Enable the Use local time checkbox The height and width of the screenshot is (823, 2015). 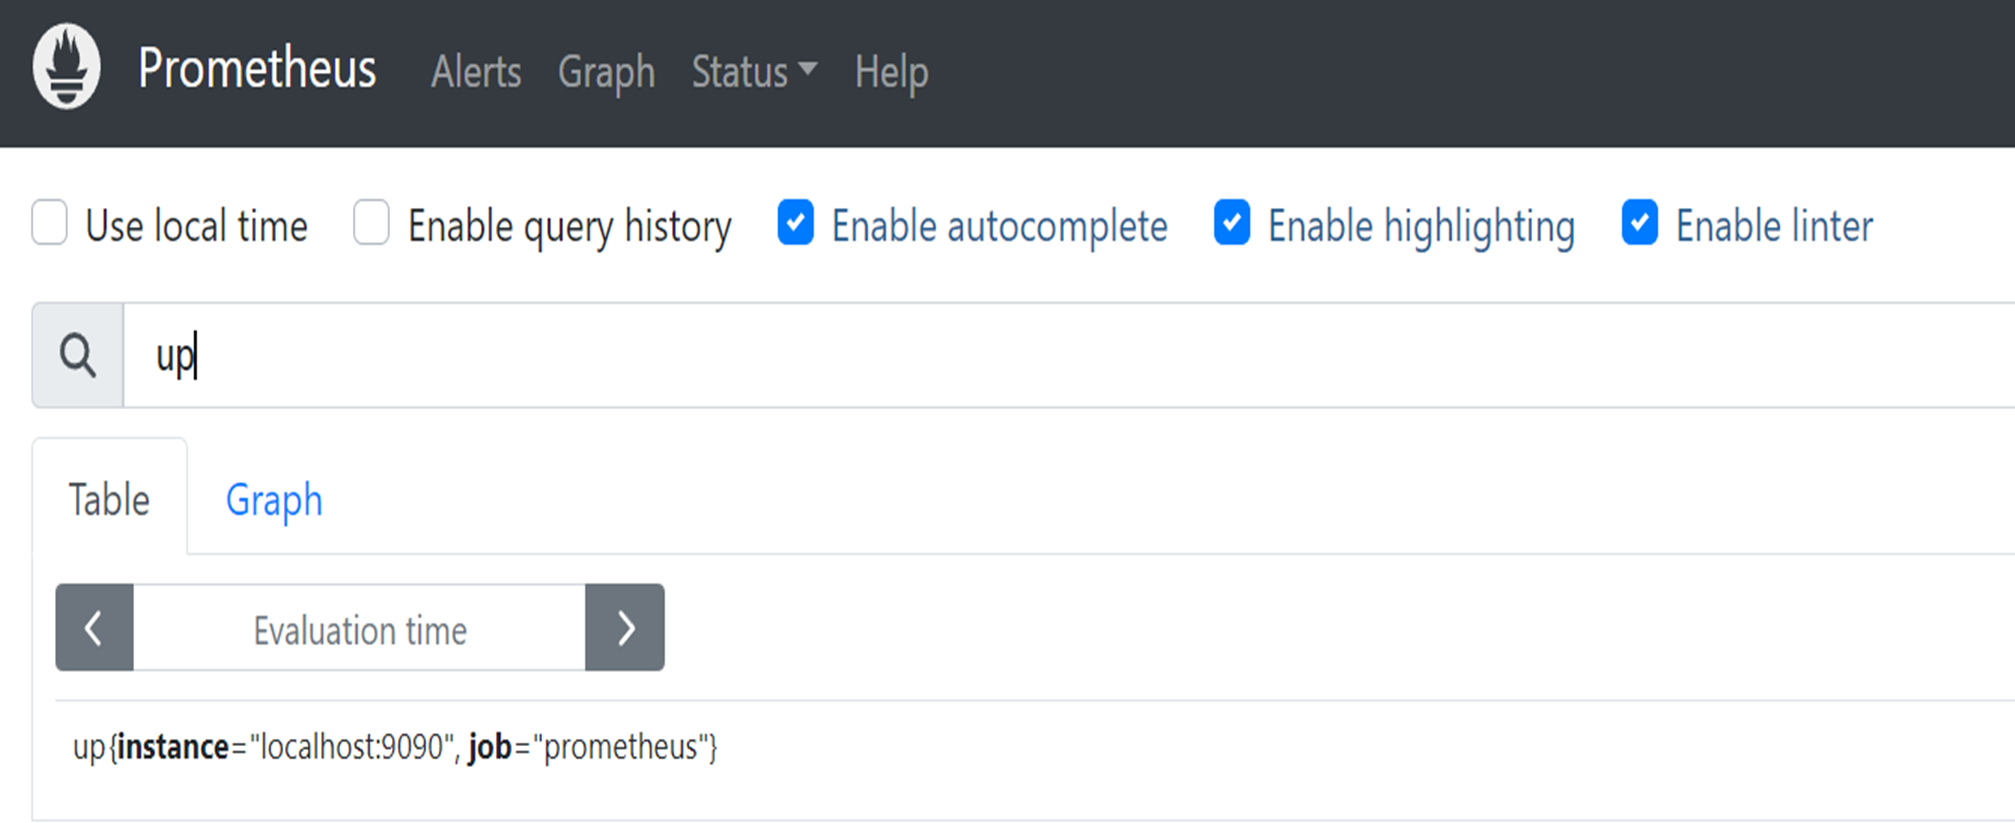pyautogui.click(x=50, y=222)
